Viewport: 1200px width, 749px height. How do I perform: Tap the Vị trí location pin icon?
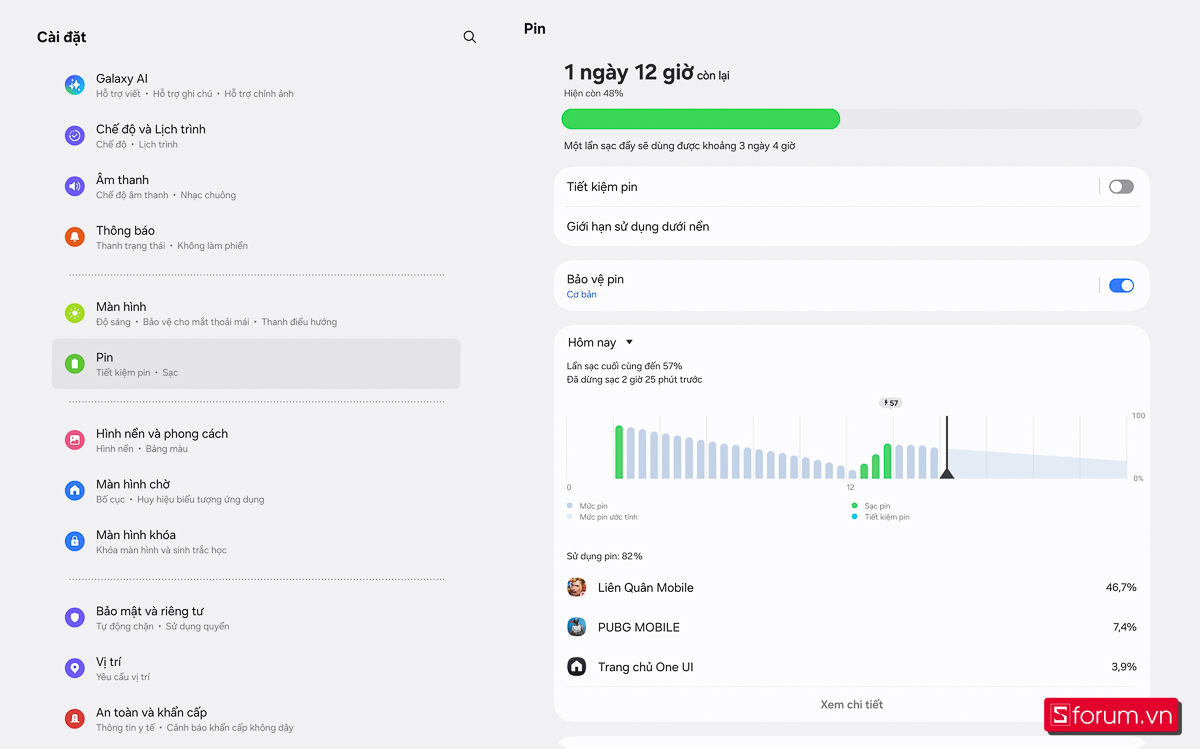[75, 668]
